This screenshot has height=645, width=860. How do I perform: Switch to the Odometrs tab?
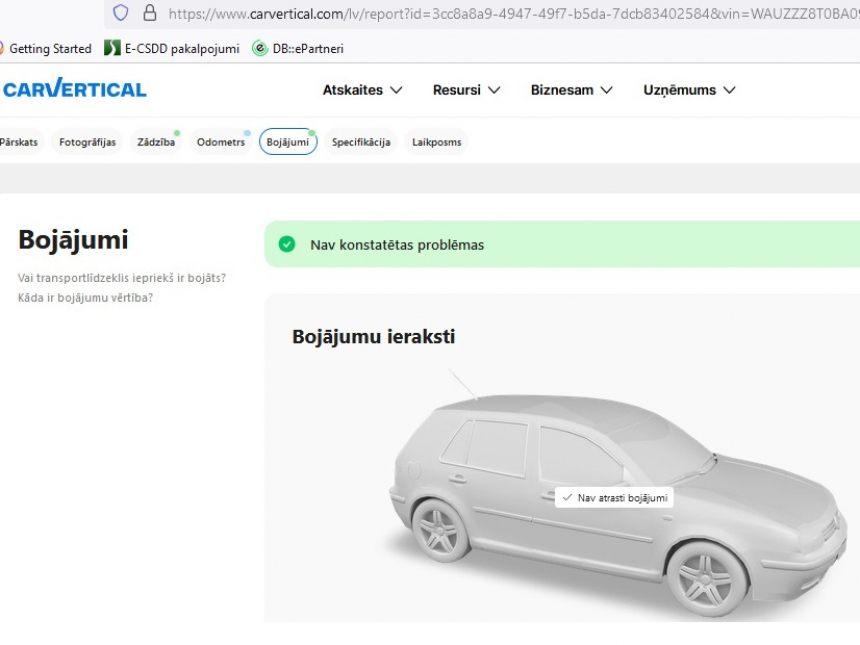[x=220, y=142]
